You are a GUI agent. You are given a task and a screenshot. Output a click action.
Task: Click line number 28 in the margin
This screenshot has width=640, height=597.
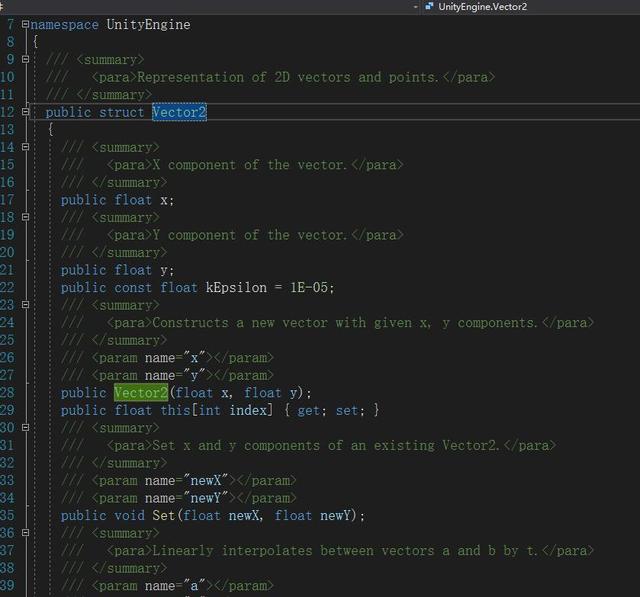(7, 393)
